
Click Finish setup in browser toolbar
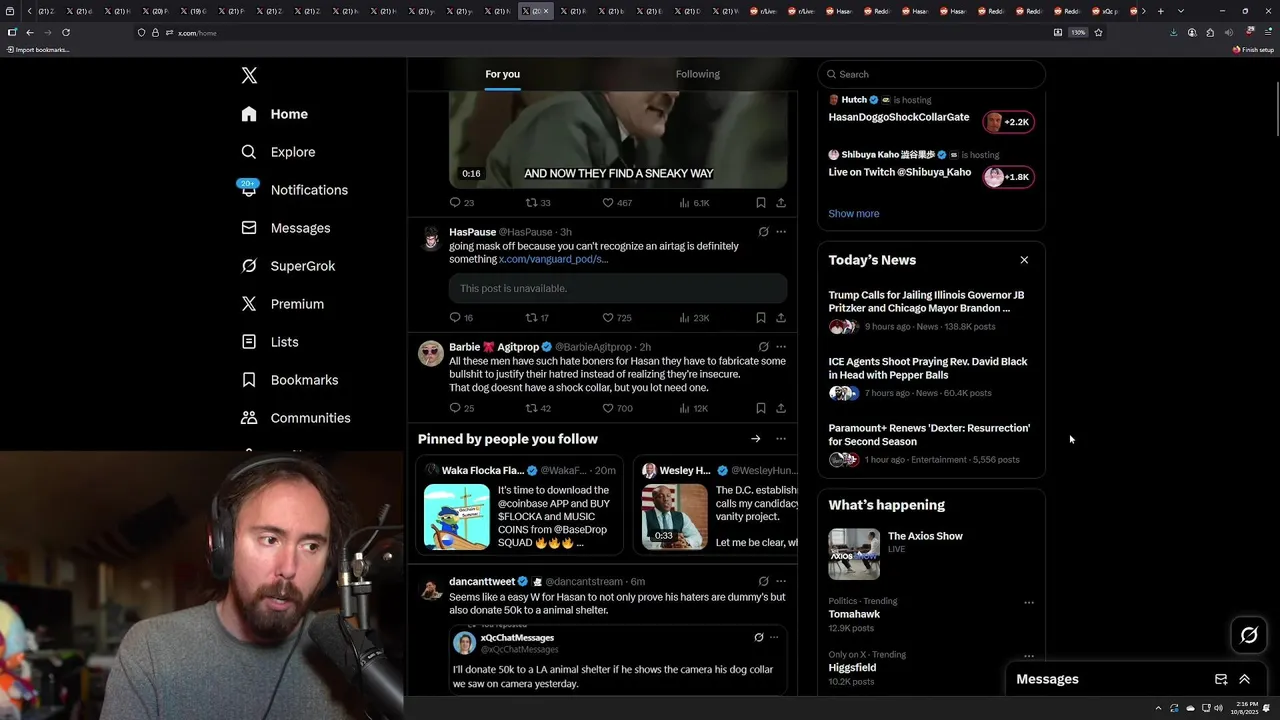pyautogui.click(x=1253, y=49)
